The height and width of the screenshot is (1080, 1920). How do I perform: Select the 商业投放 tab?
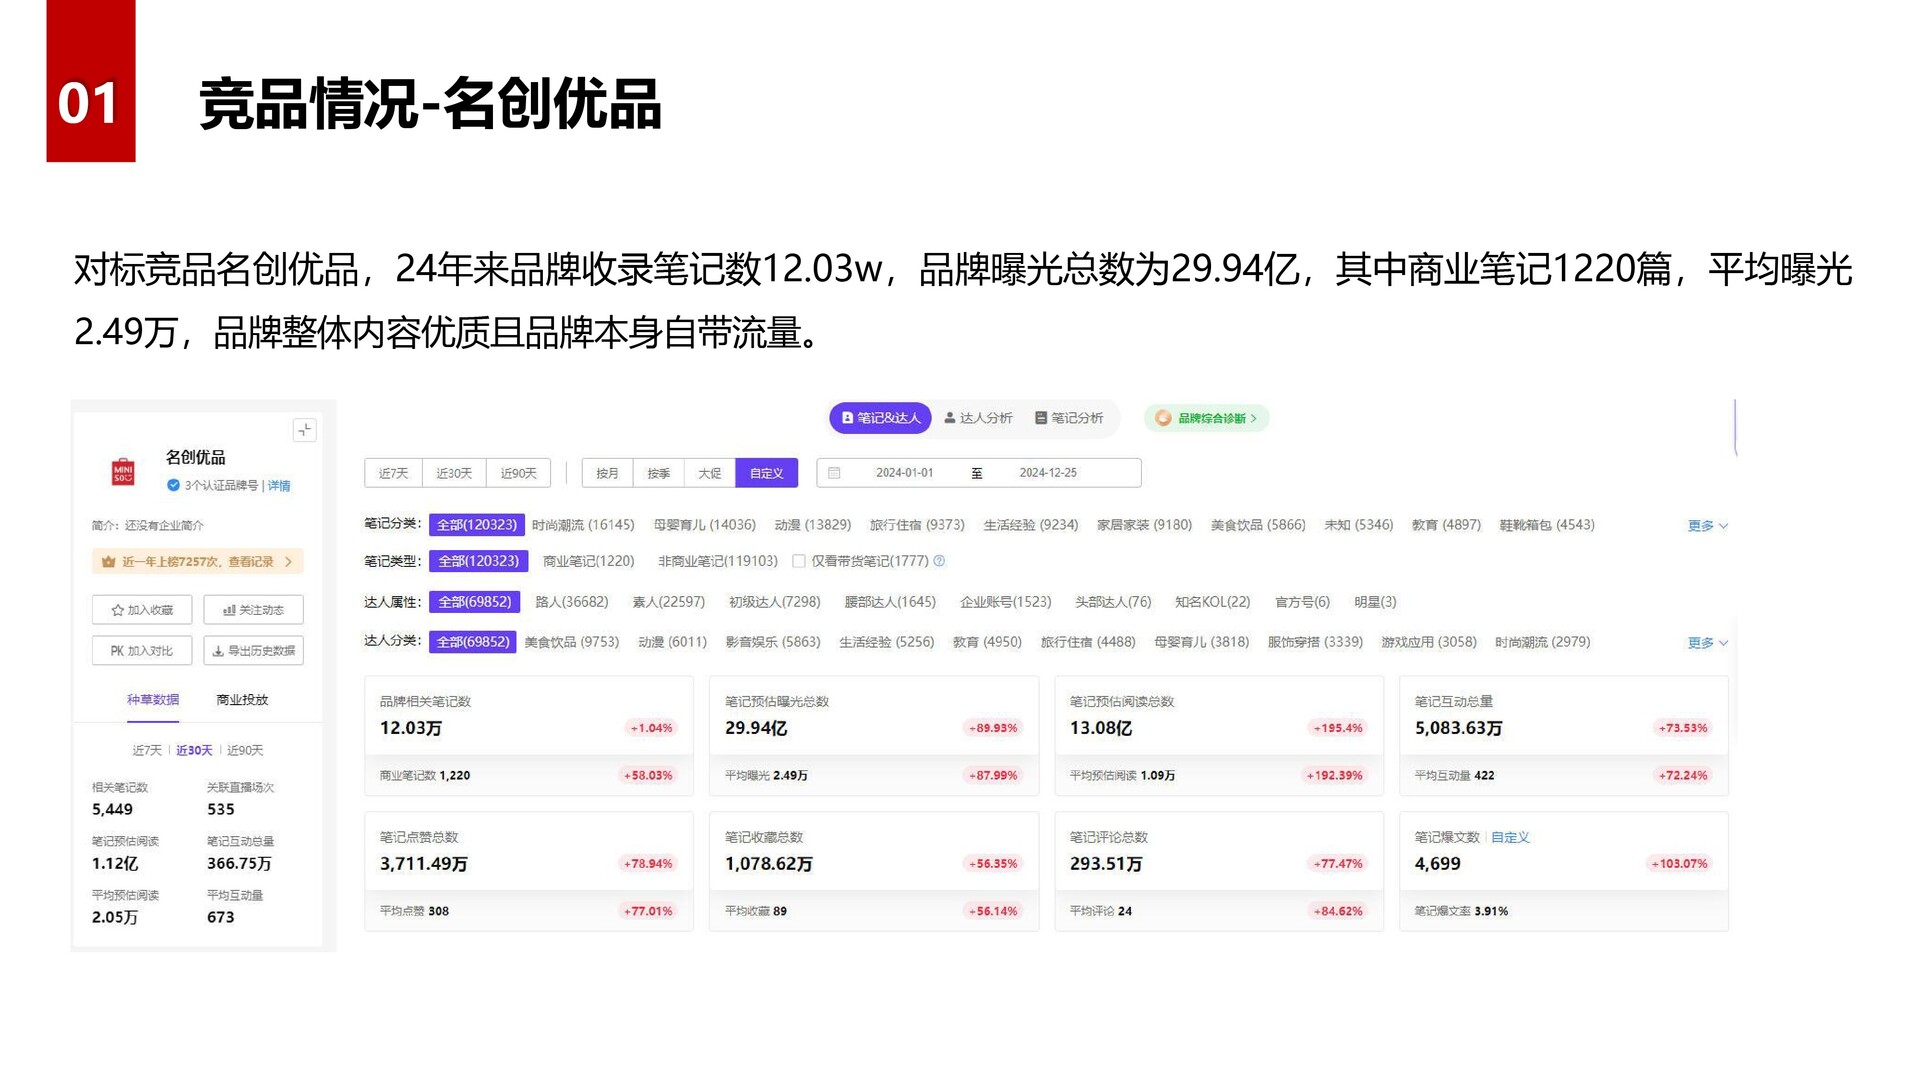click(x=242, y=700)
